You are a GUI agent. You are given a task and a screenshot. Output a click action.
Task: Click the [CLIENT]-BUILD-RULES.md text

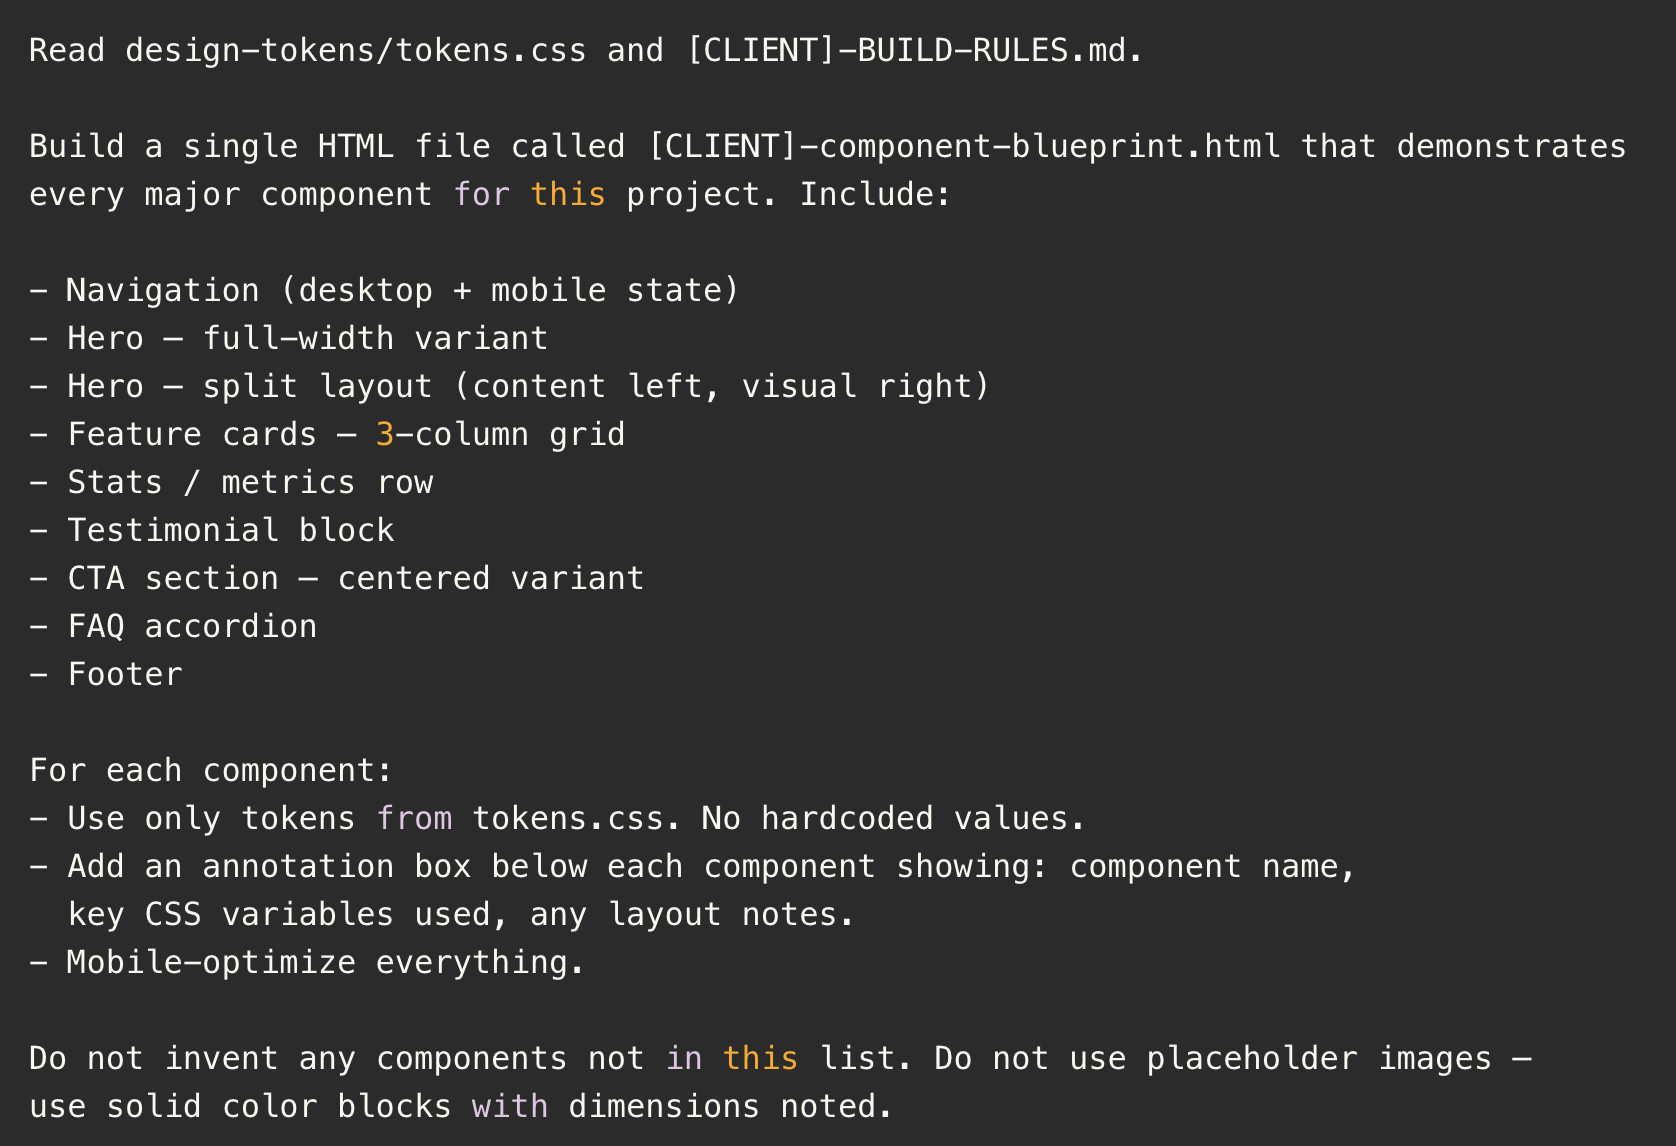click(913, 50)
